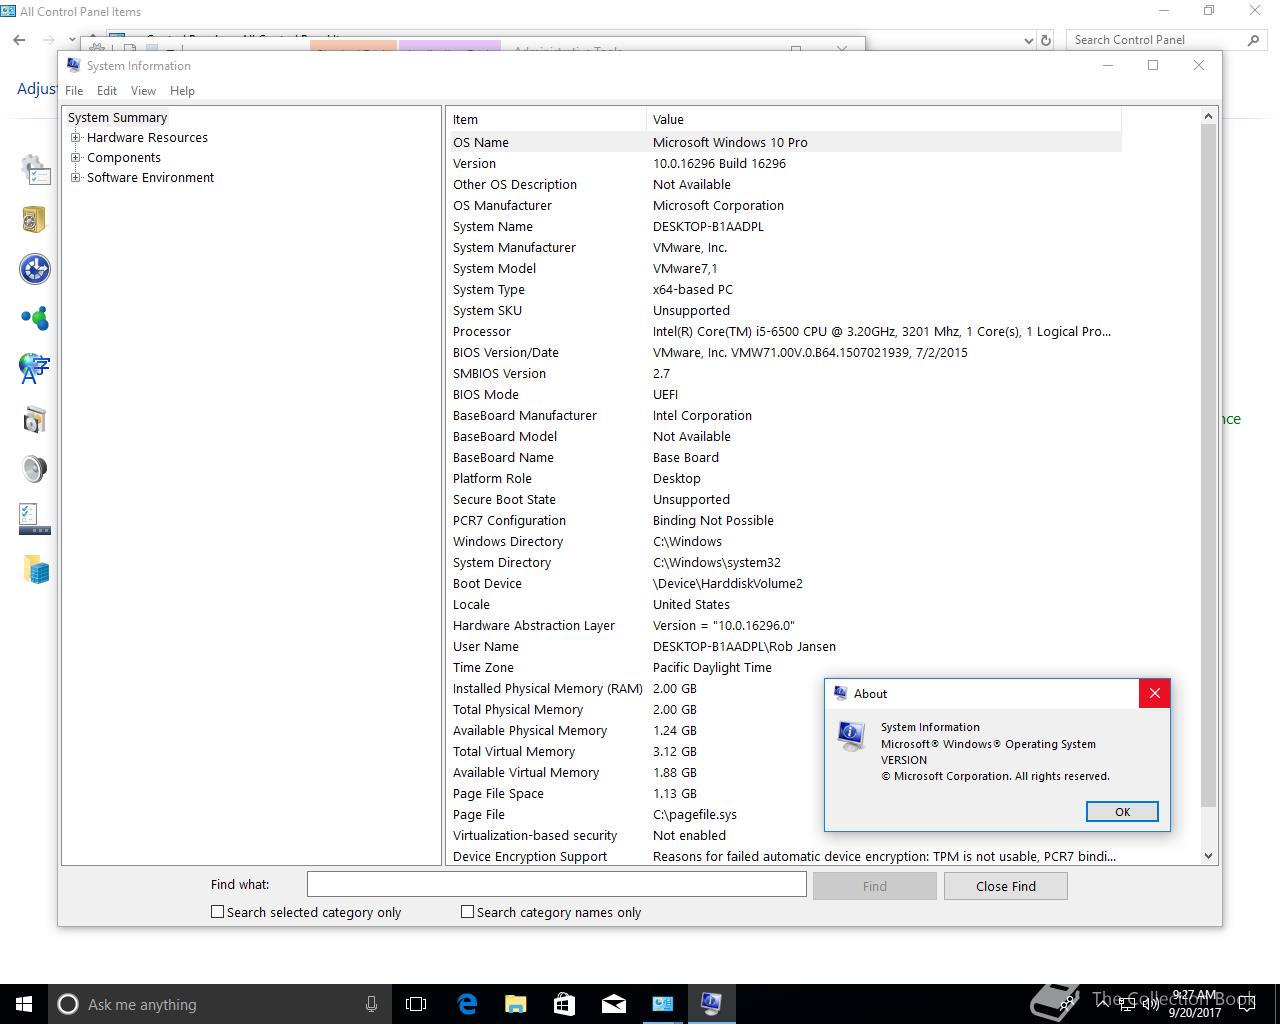Viewport: 1280px width, 1024px height.
Task: Click the Administrative Tools checklist icon in Control Panel
Action: (35, 170)
